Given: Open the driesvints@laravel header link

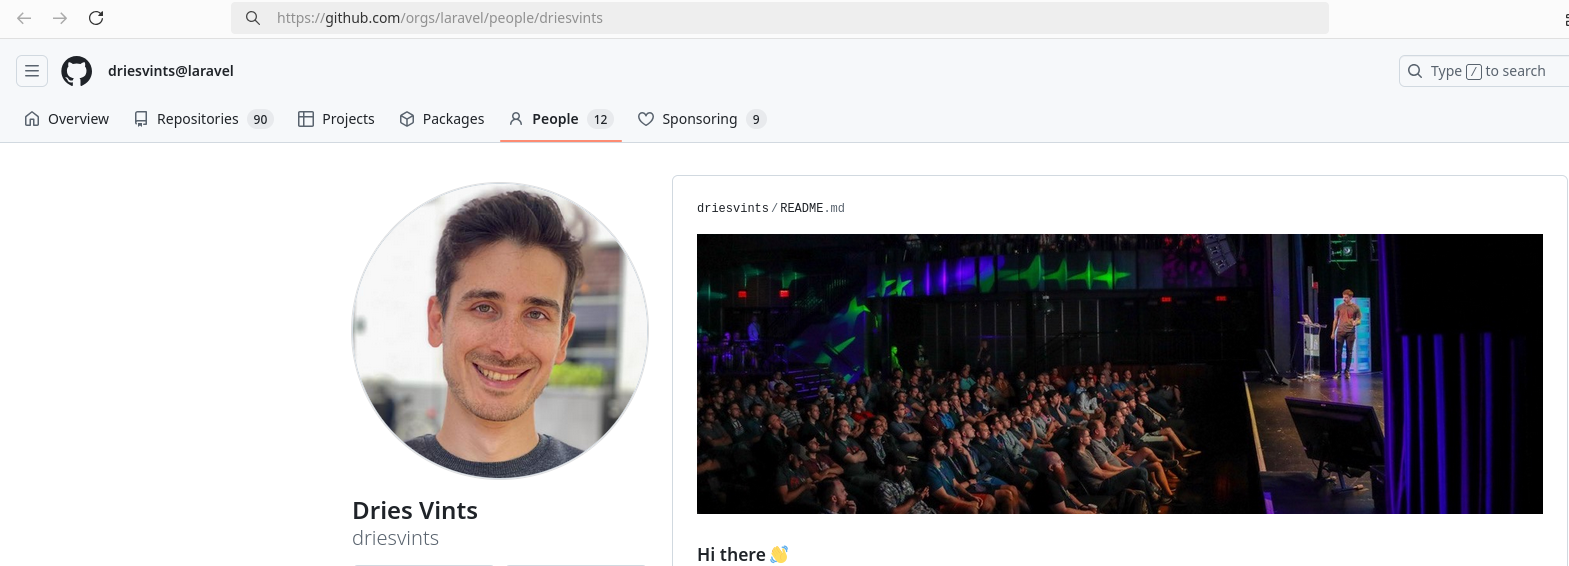Looking at the screenshot, I should coord(171,71).
